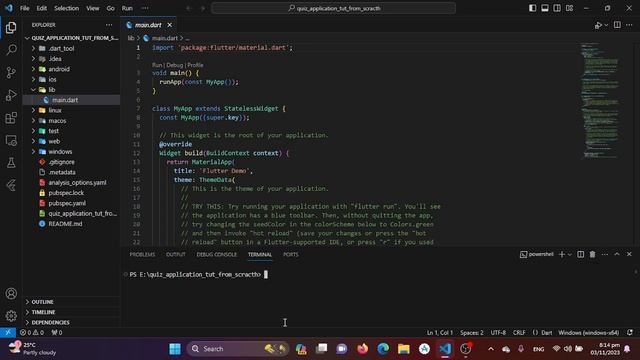Close the main.dart editor tab
Image resolution: width=640 pixels, height=360 pixels.
(169, 25)
